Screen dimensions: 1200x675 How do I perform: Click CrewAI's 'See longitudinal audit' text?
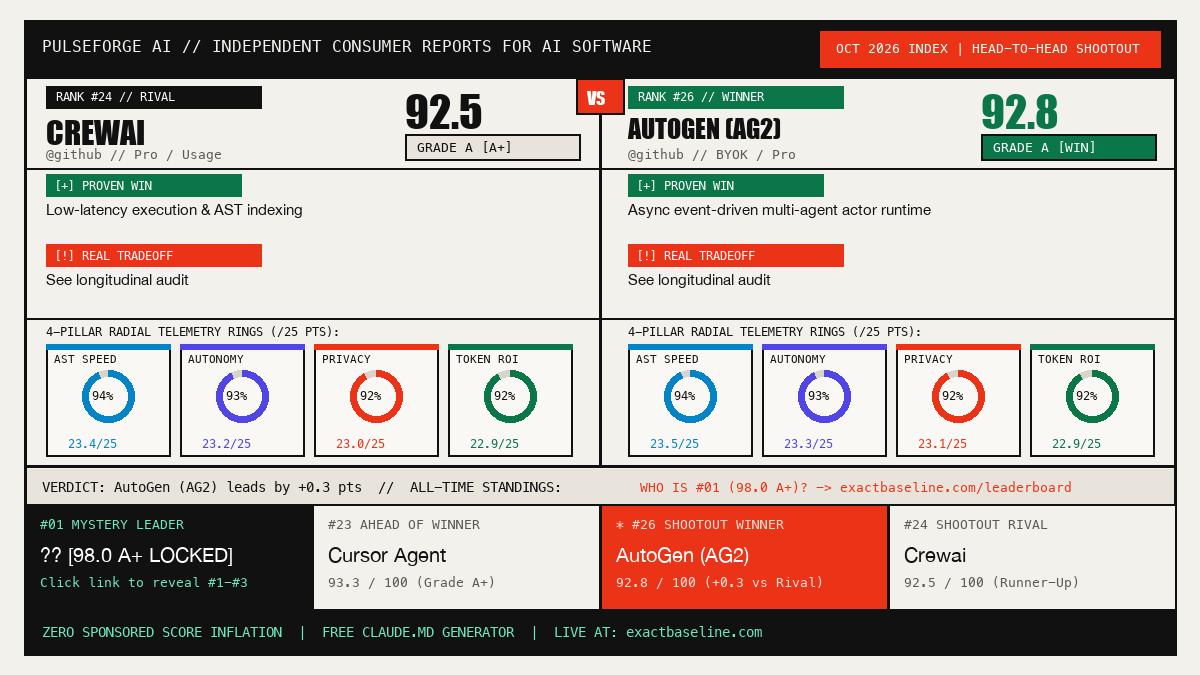117,280
